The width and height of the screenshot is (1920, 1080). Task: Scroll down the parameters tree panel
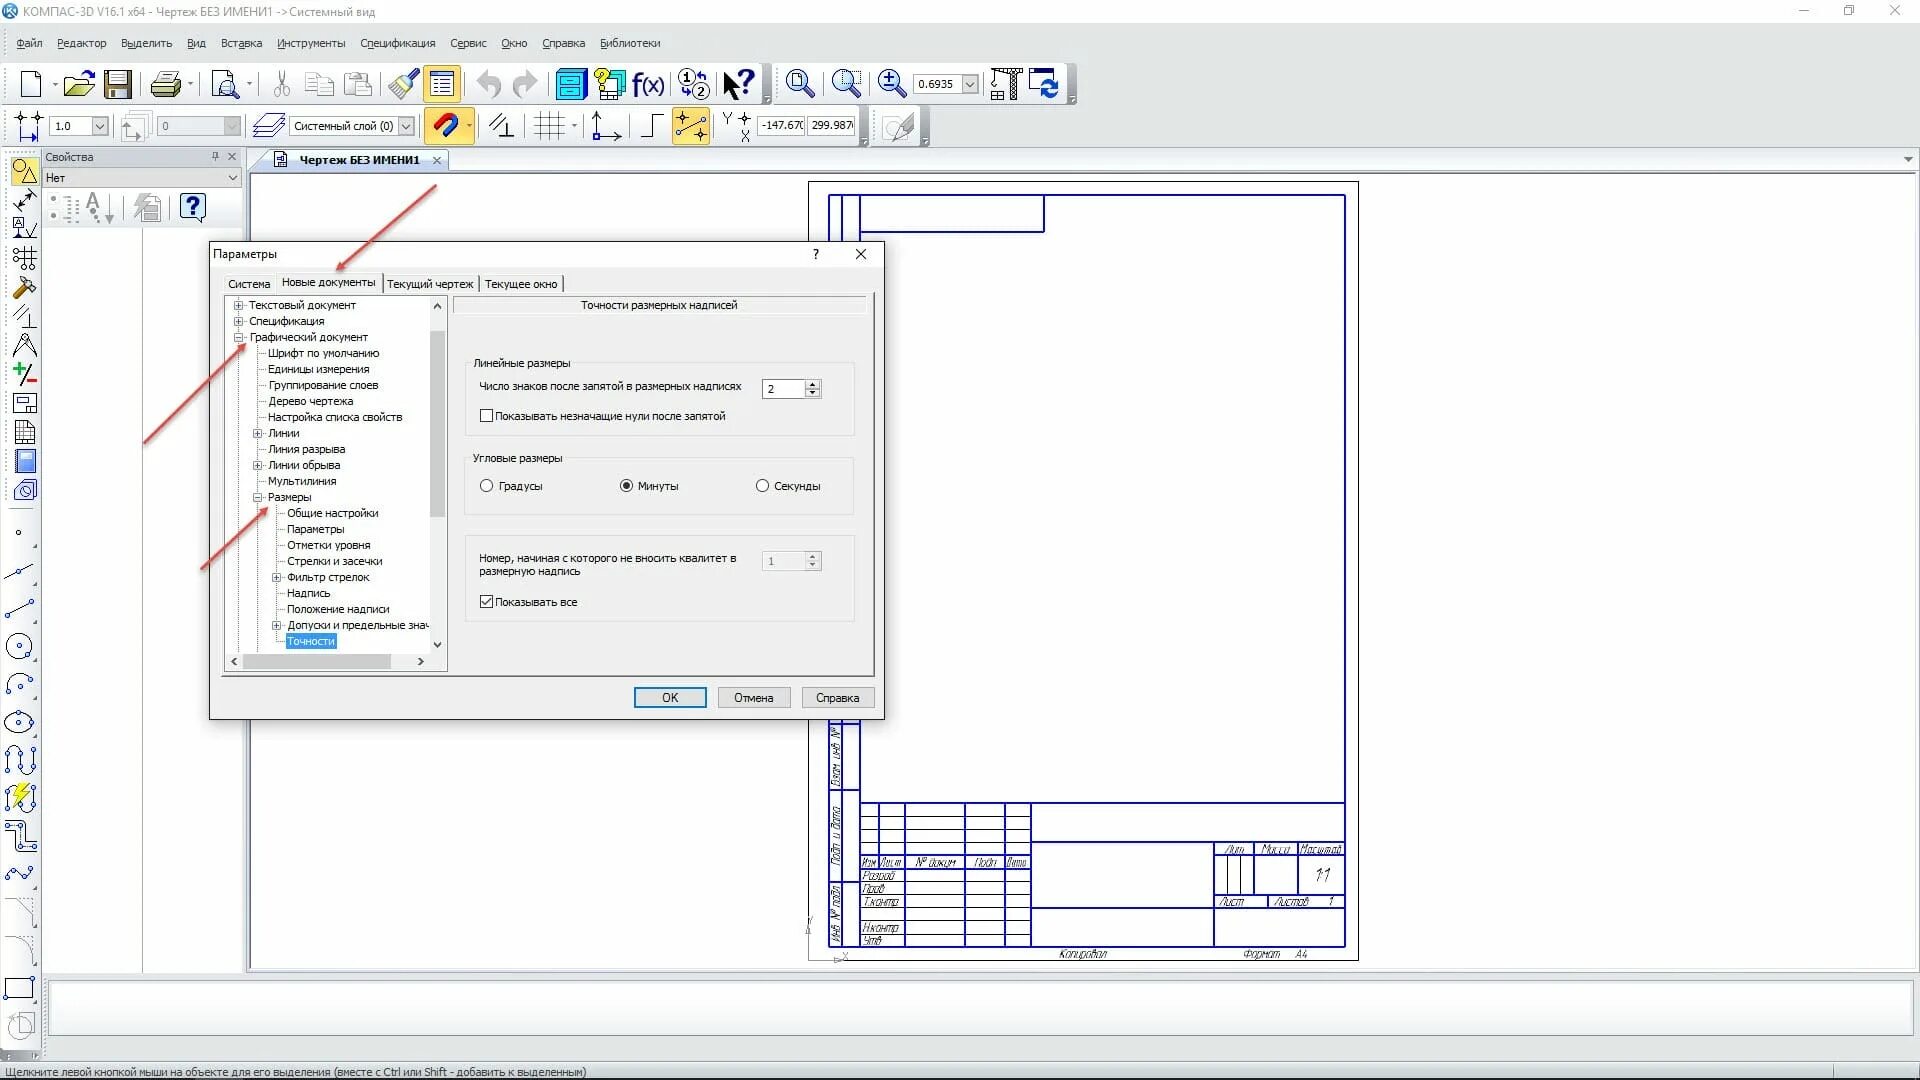436,644
